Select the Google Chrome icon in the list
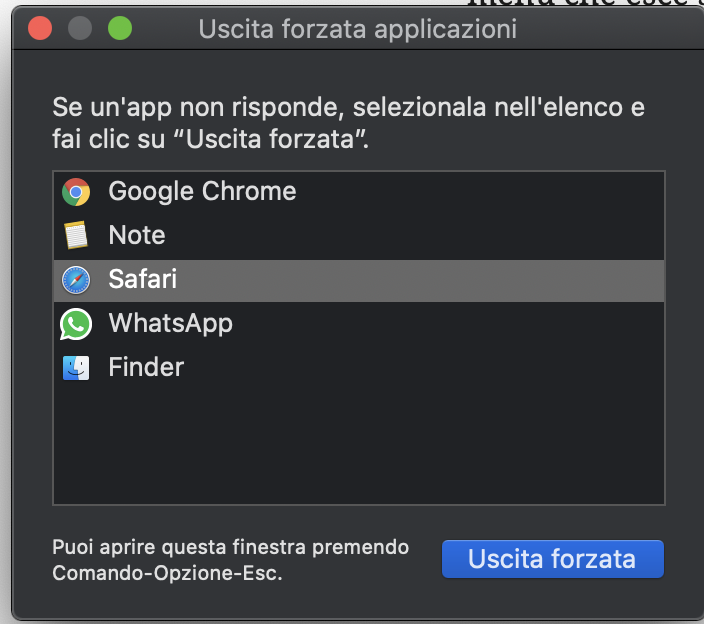Screen dimensions: 704x624 76,192
